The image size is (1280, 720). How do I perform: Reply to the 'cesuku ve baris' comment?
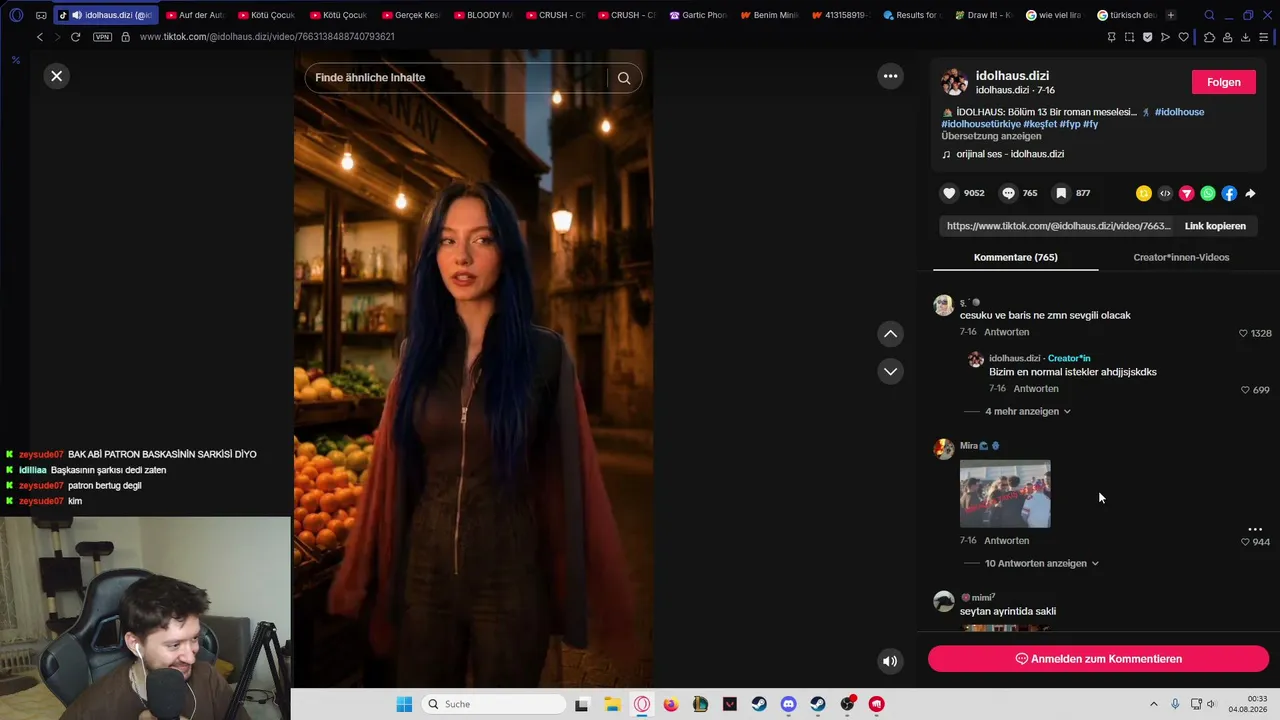pyautogui.click(x=1006, y=332)
